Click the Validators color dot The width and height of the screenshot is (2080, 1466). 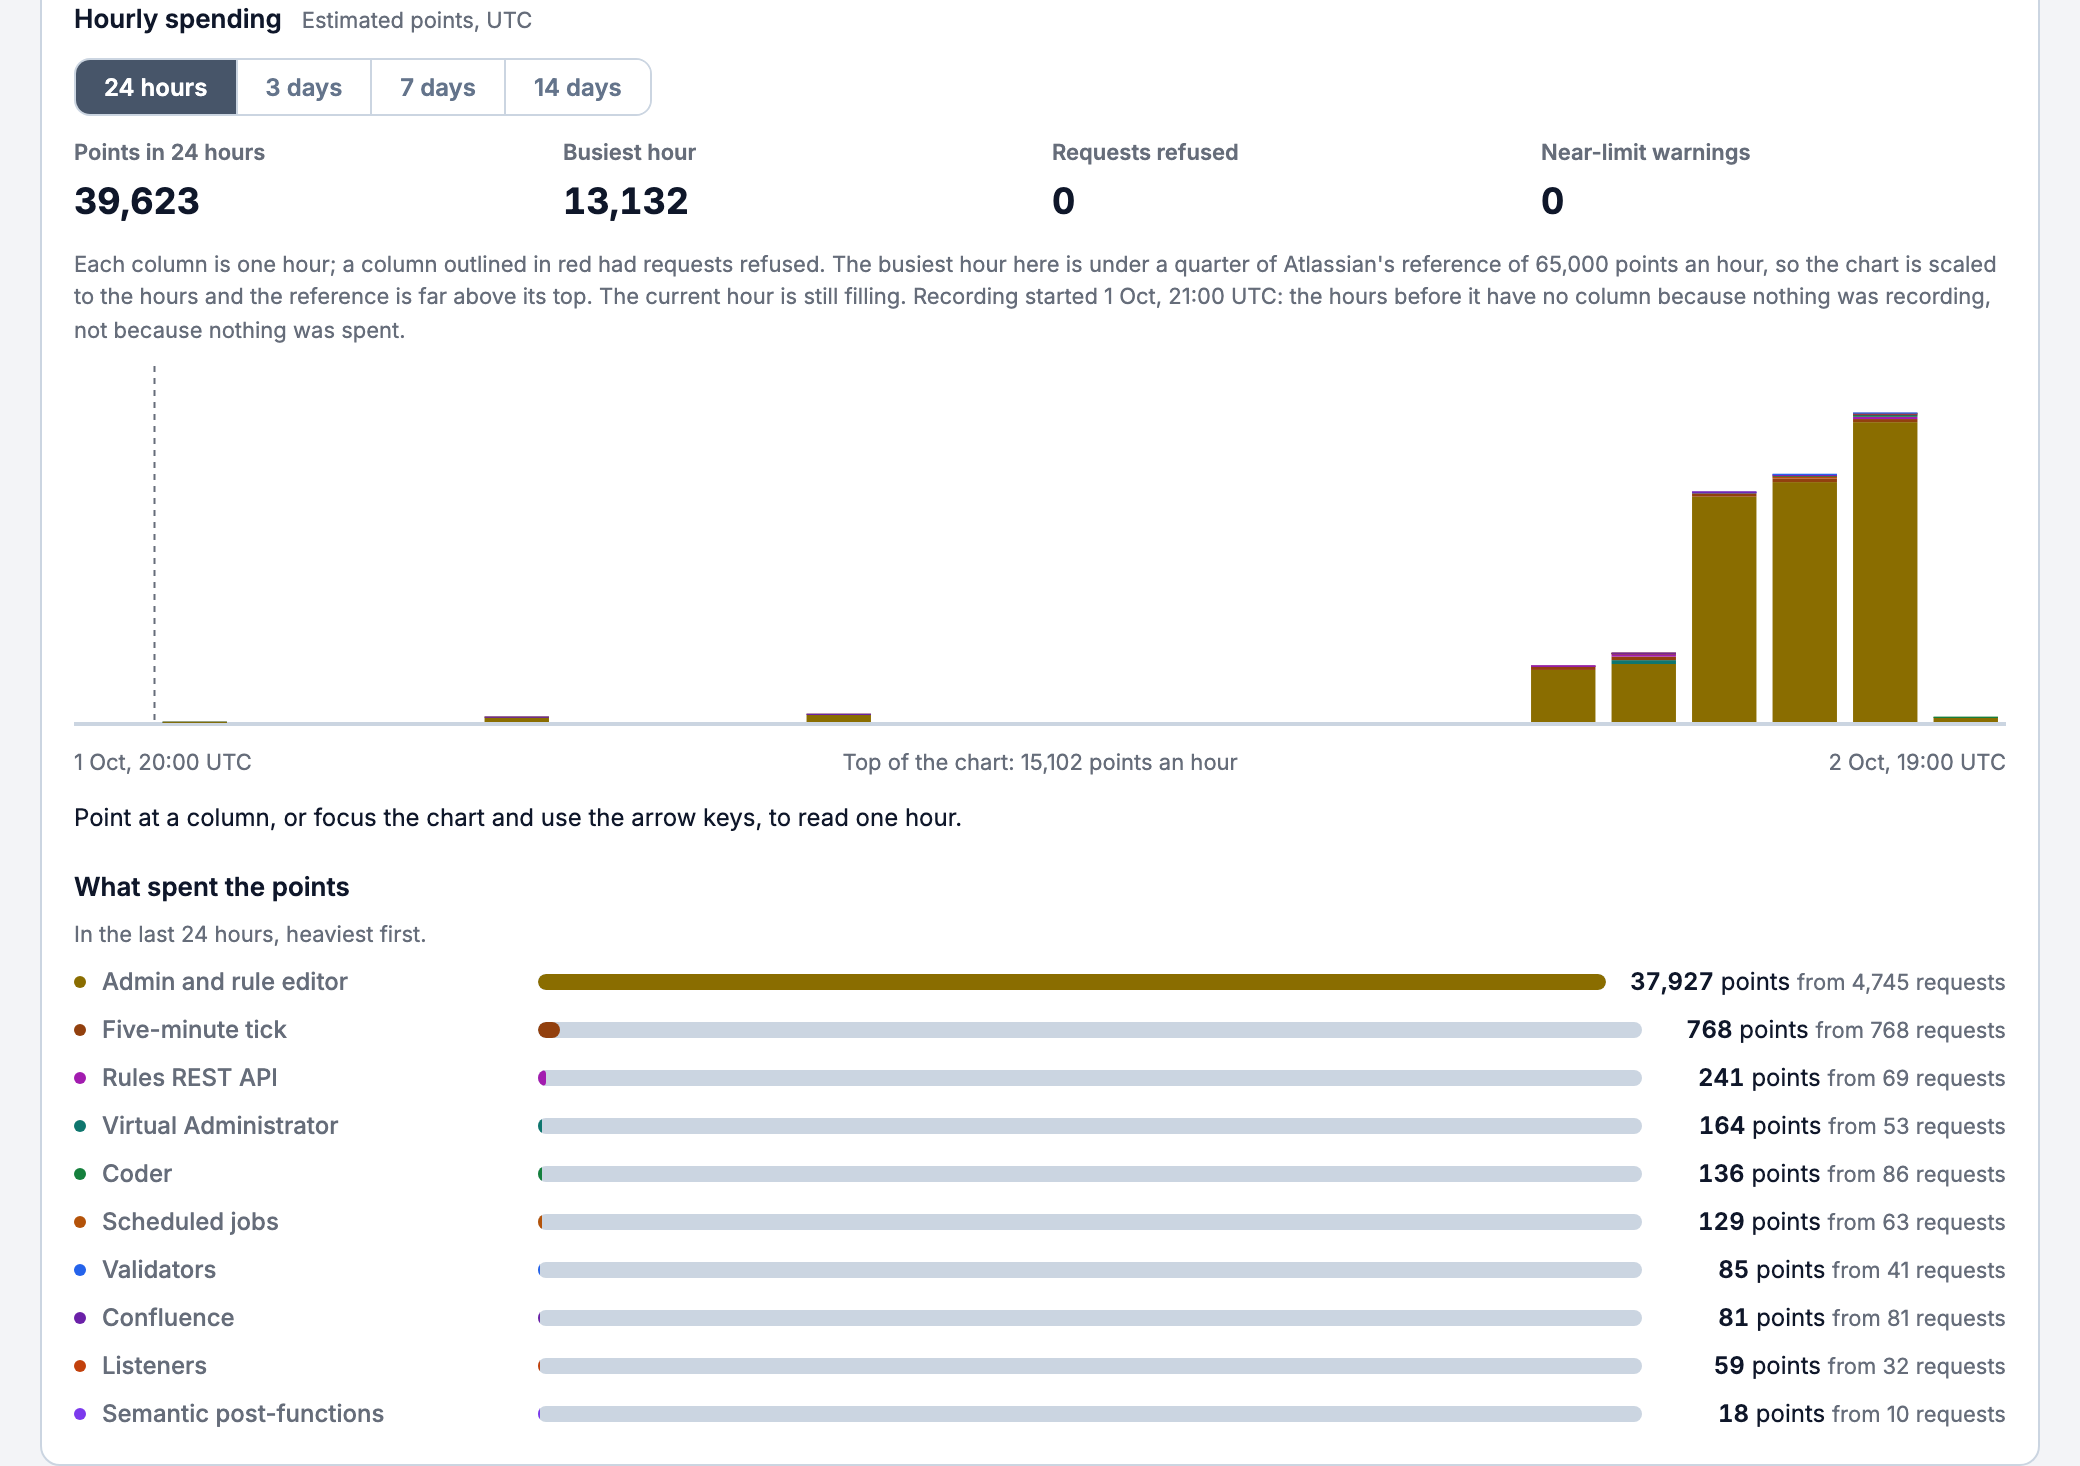tap(80, 1270)
